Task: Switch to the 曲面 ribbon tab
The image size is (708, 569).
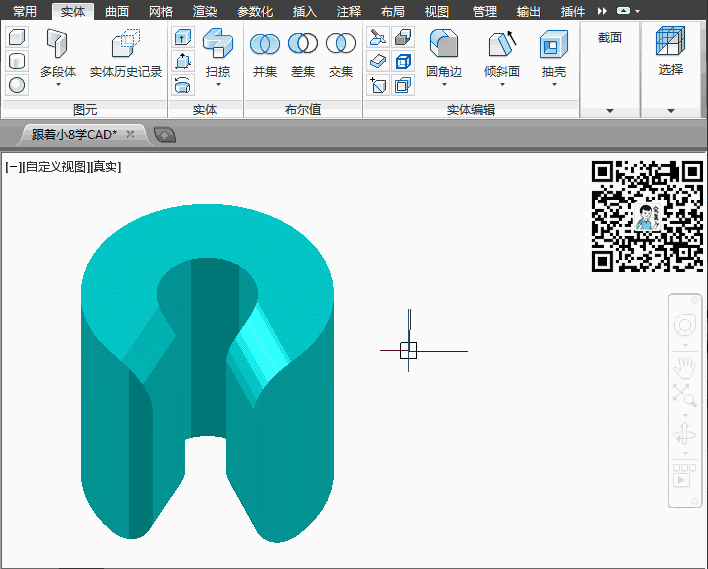Action: 117,11
